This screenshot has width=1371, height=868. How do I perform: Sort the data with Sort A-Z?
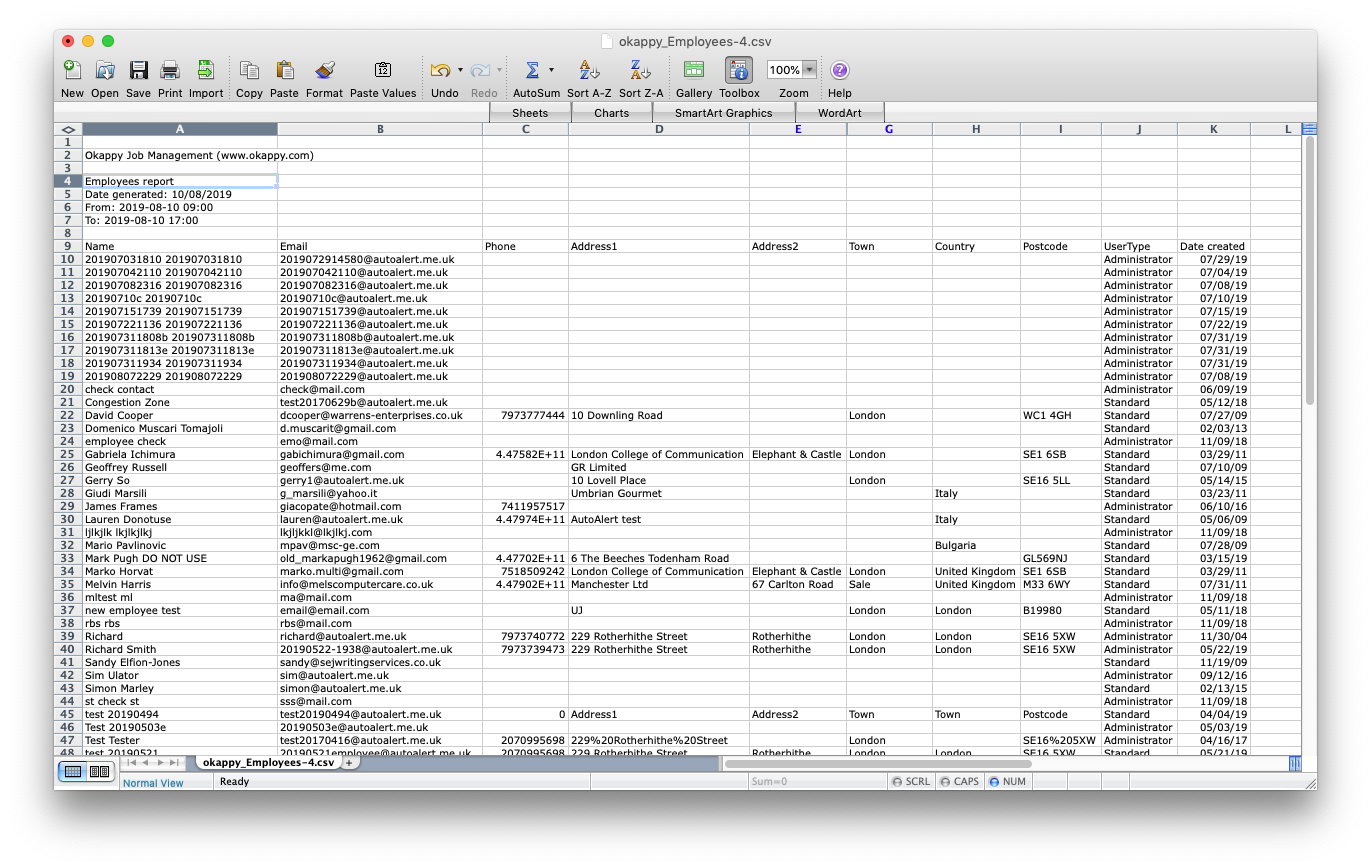coord(588,70)
